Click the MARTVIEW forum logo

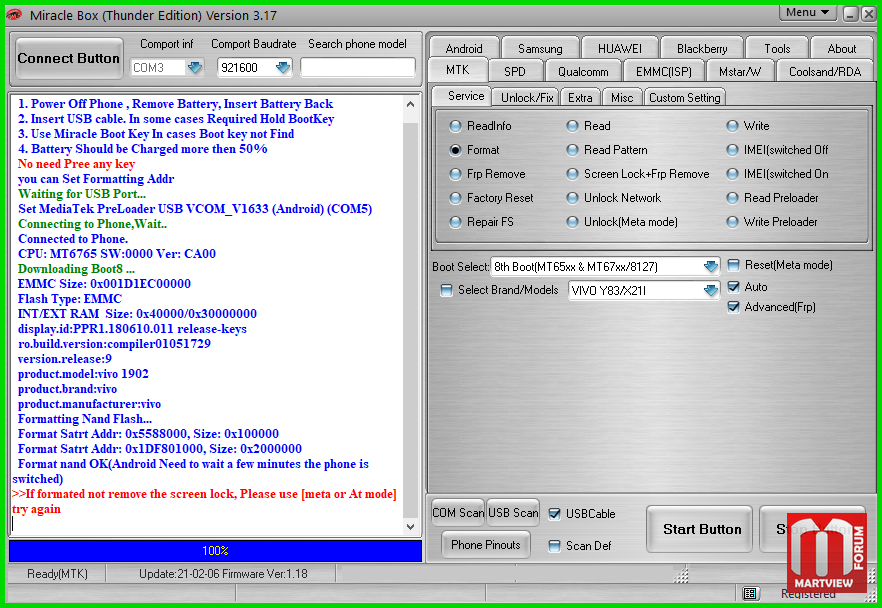tap(826, 555)
